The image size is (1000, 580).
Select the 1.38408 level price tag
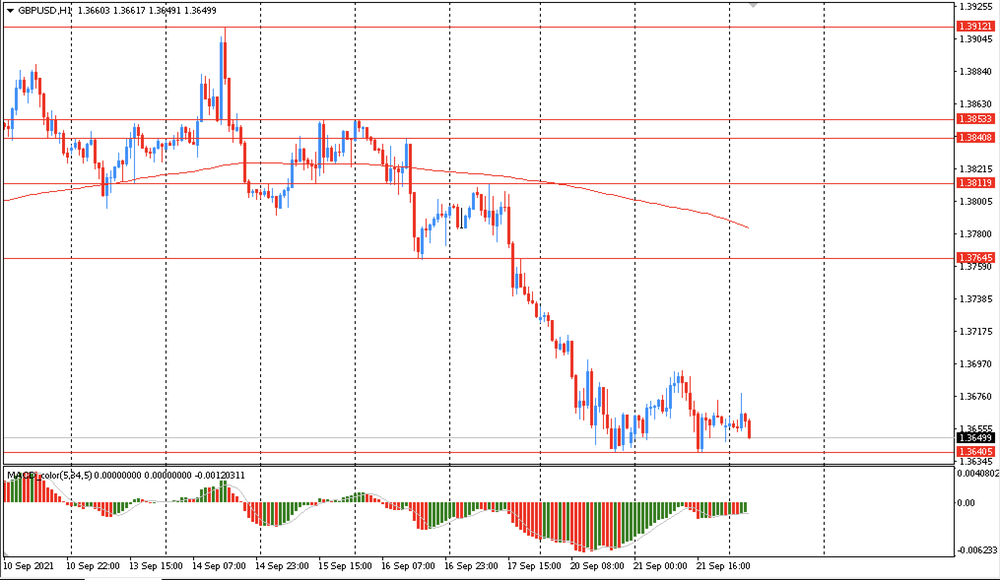tap(976, 137)
